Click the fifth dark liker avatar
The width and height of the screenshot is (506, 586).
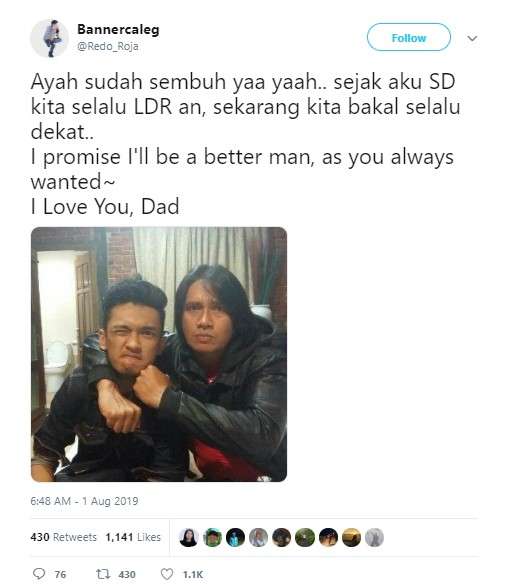[282, 537]
